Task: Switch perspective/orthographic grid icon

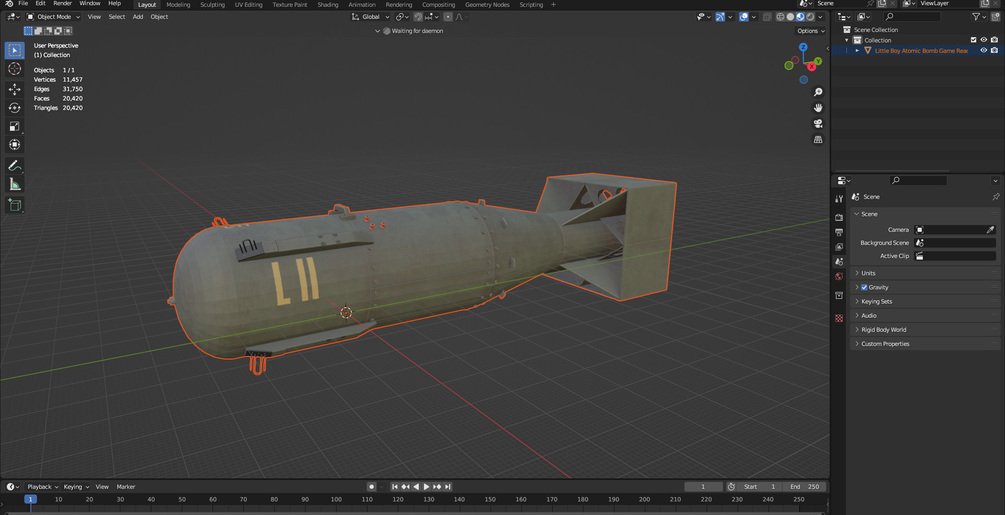Action: [x=818, y=139]
